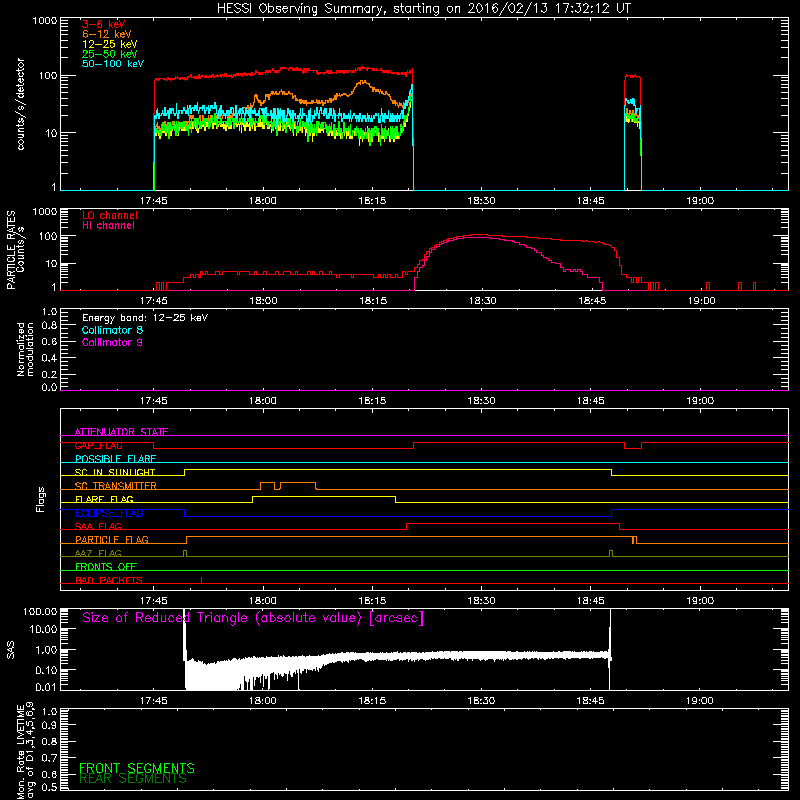Click the Normalized modulation axis label
Image resolution: width=800 pixels, height=800 pixels.
pos(24,349)
